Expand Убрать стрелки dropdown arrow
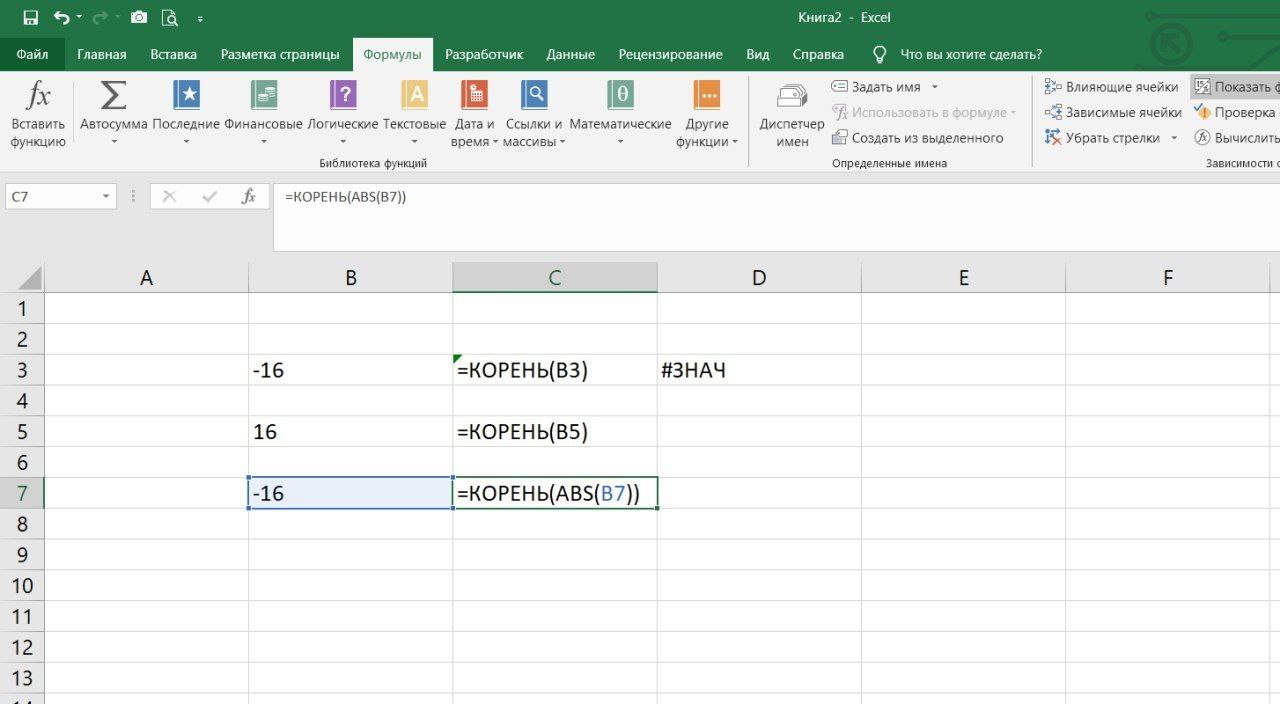The image size is (1280, 704). 1174,138
